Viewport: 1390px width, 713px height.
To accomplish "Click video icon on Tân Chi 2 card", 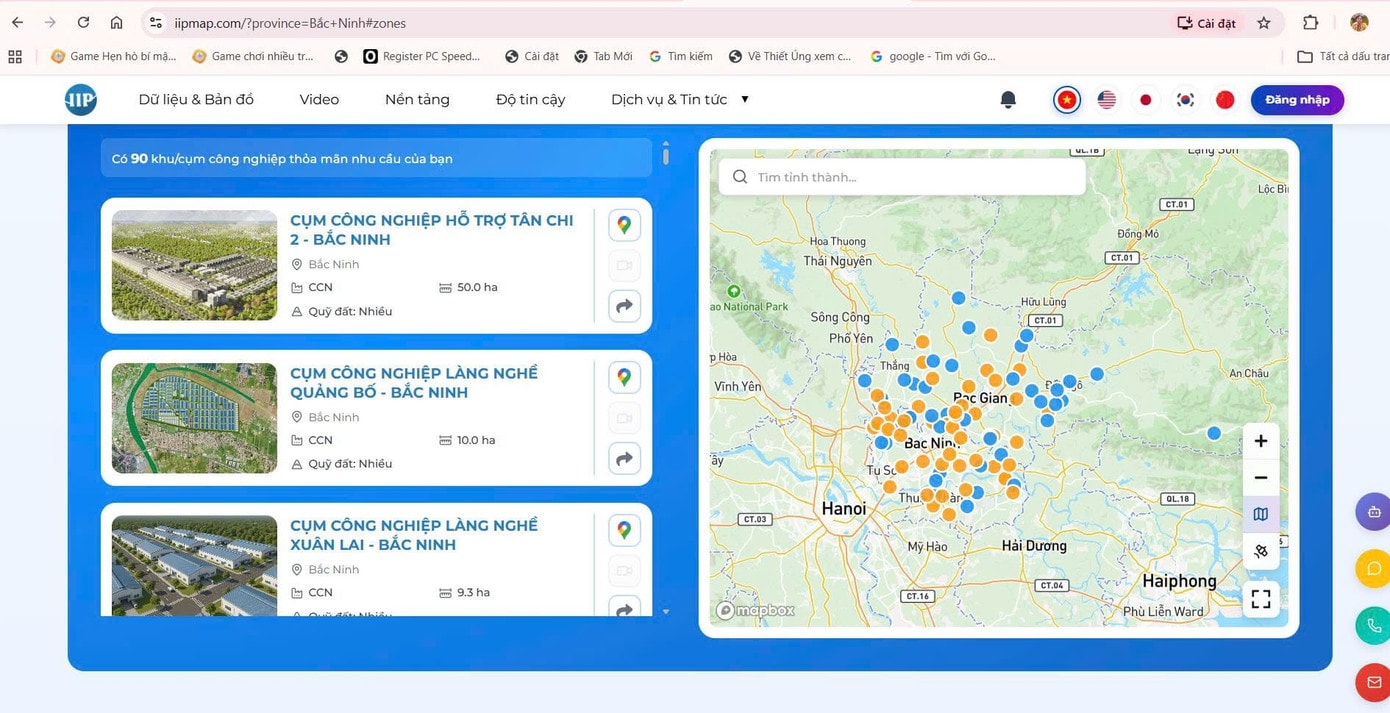I will (624, 266).
